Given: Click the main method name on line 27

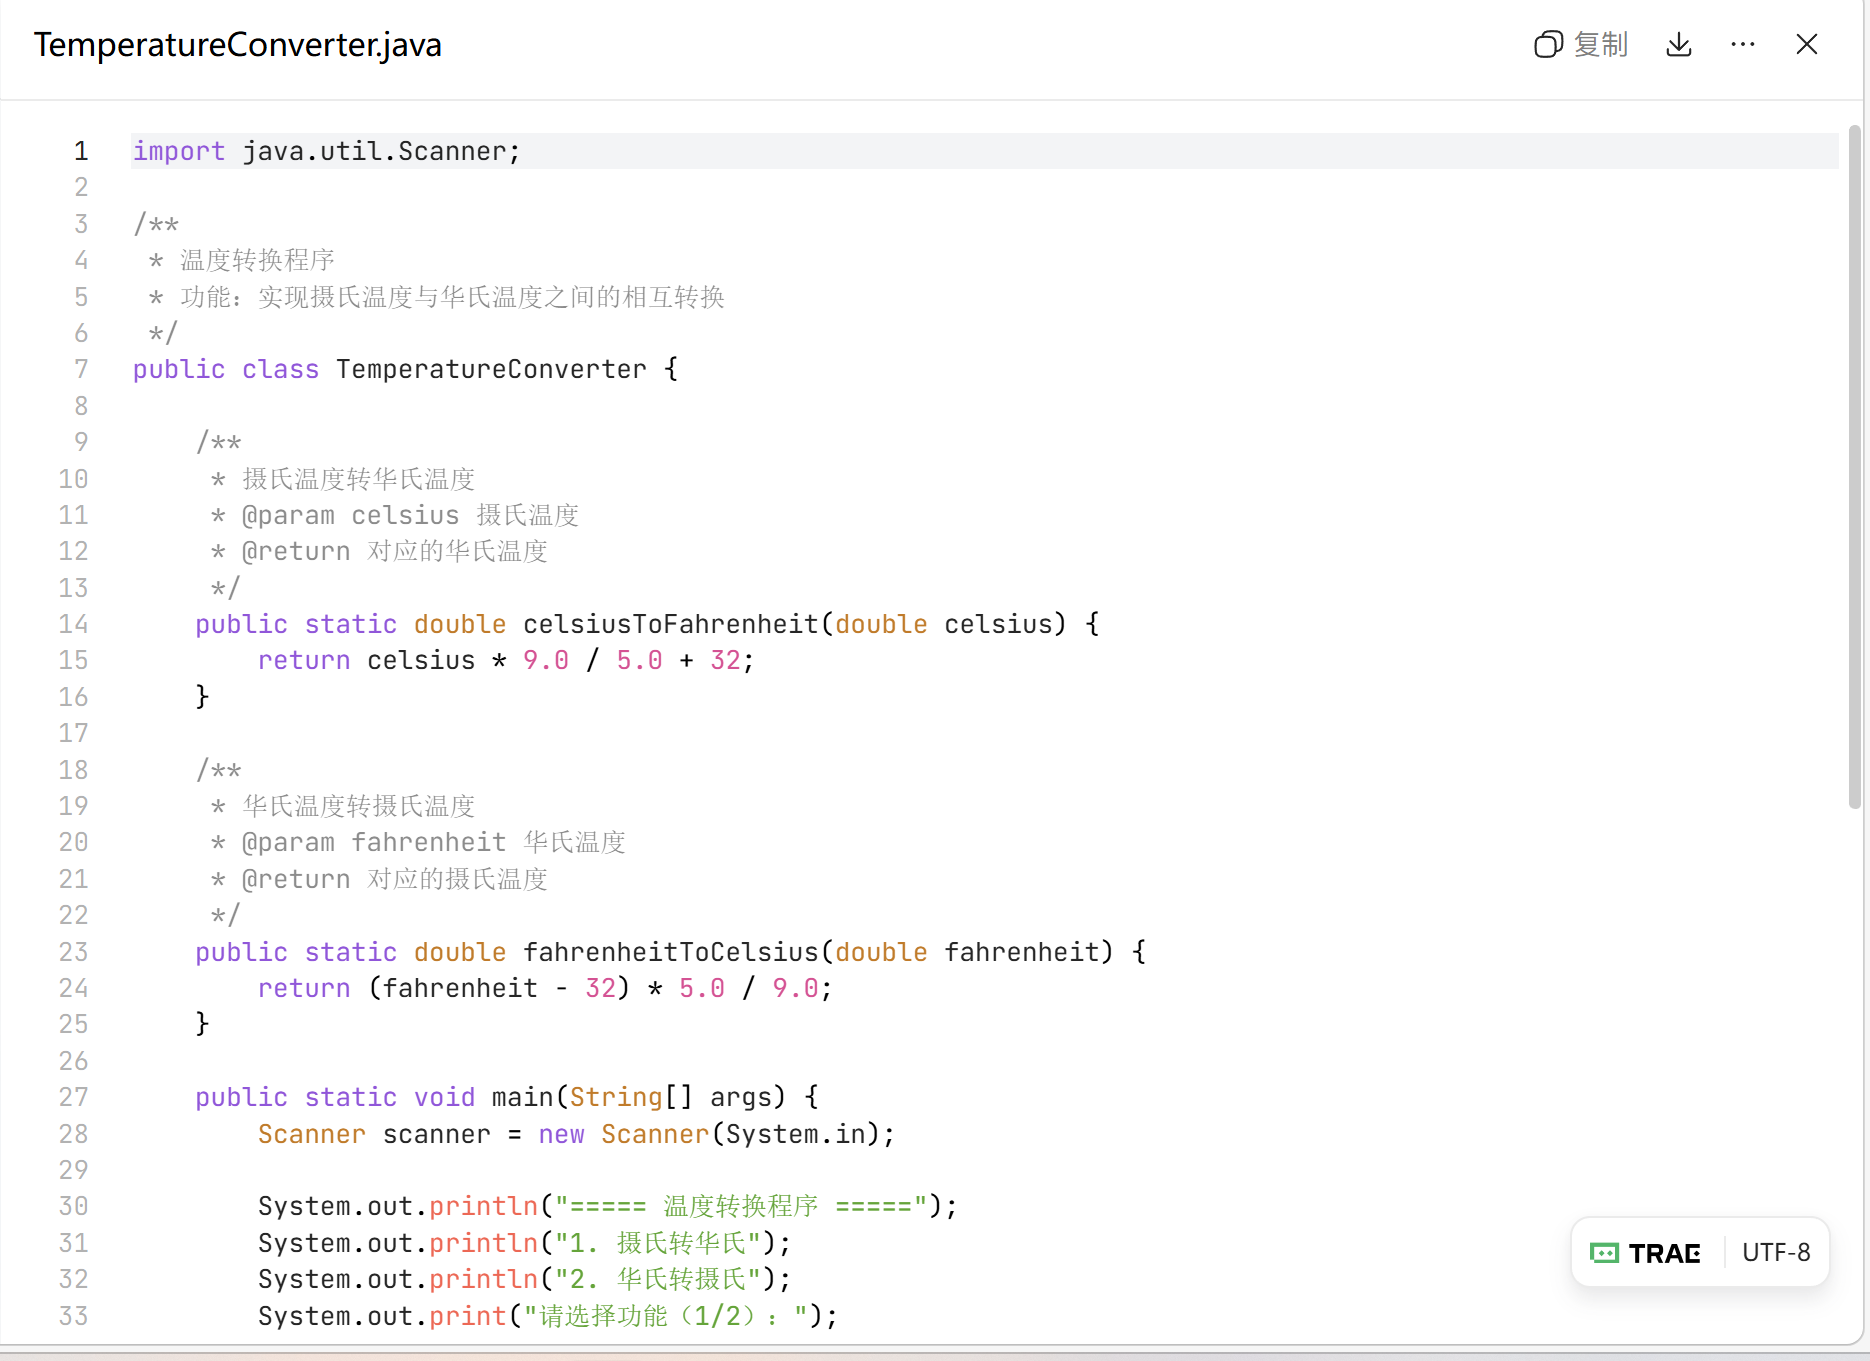Looking at the screenshot, I should point(523,1097).
